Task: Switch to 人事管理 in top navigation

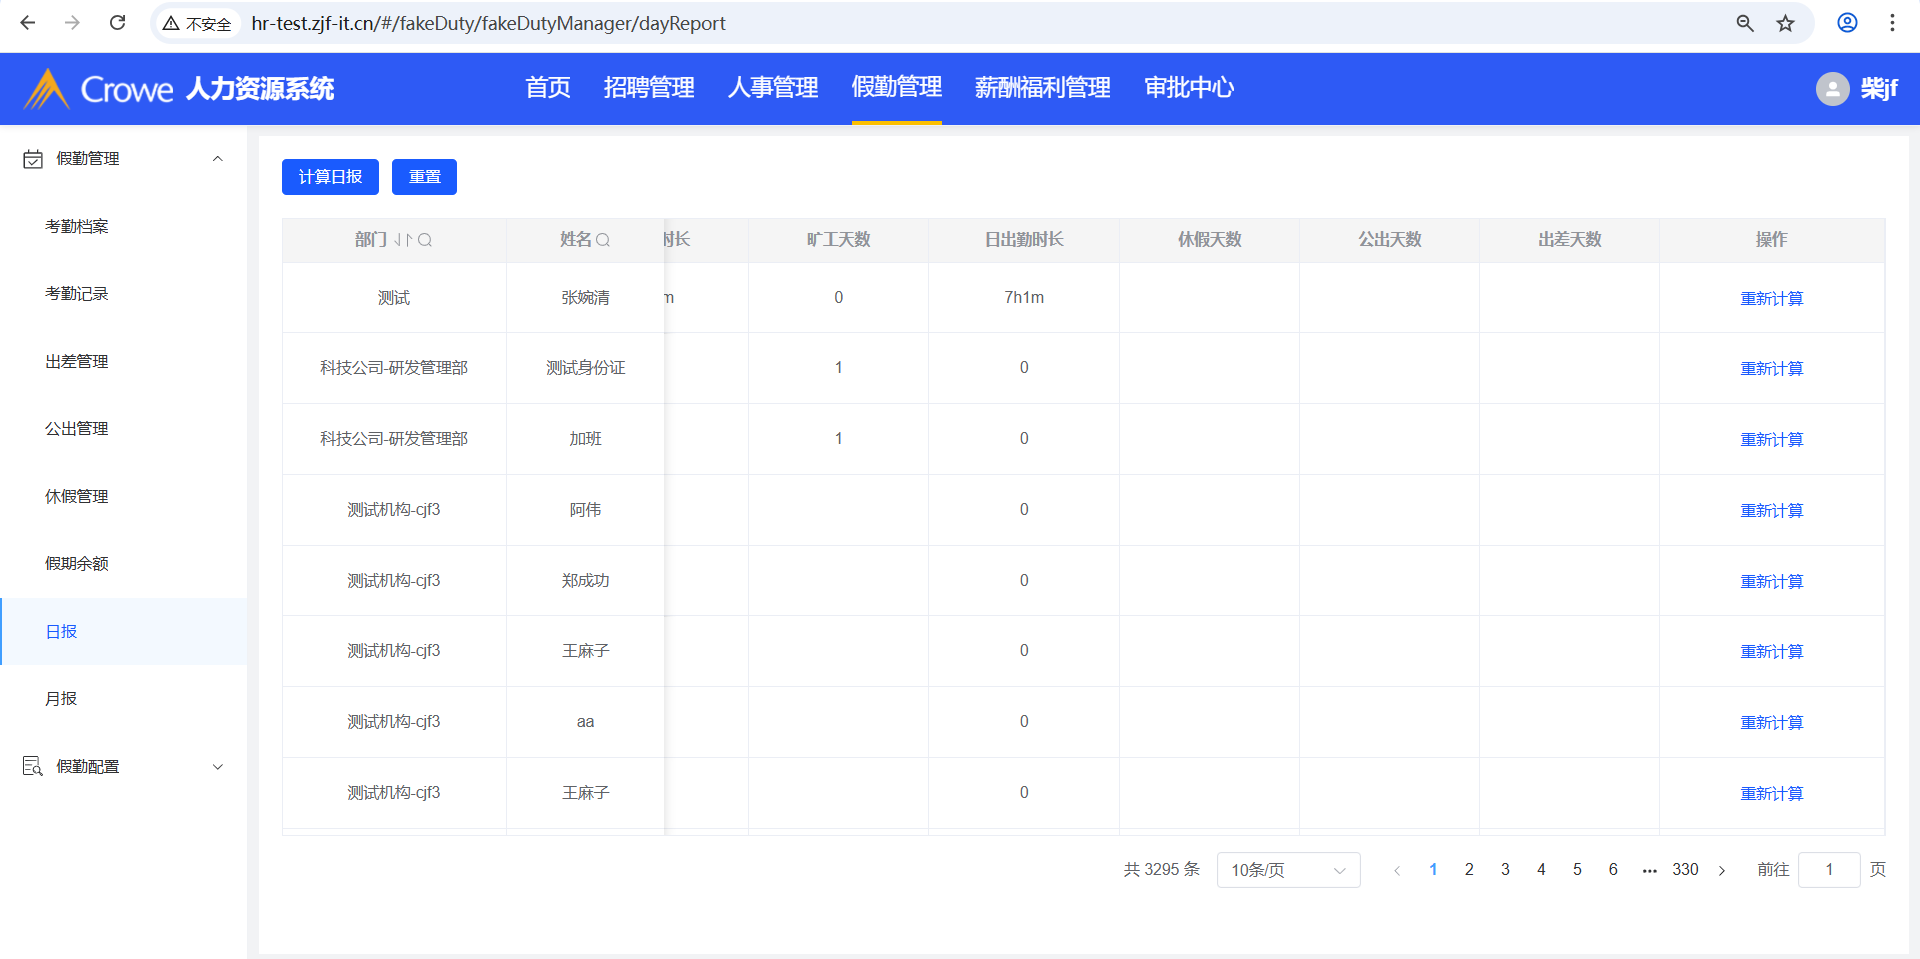Action: point(772,88)
